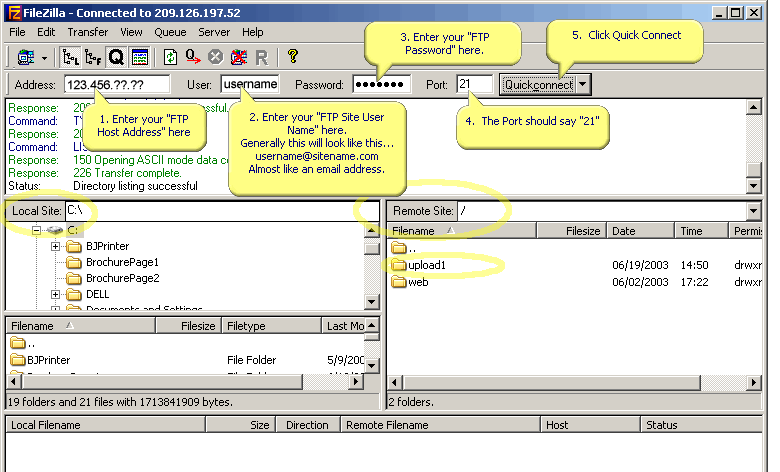Click the disconnect from server icon
Viewport: 780px width, 472px height.
[239, 58]
